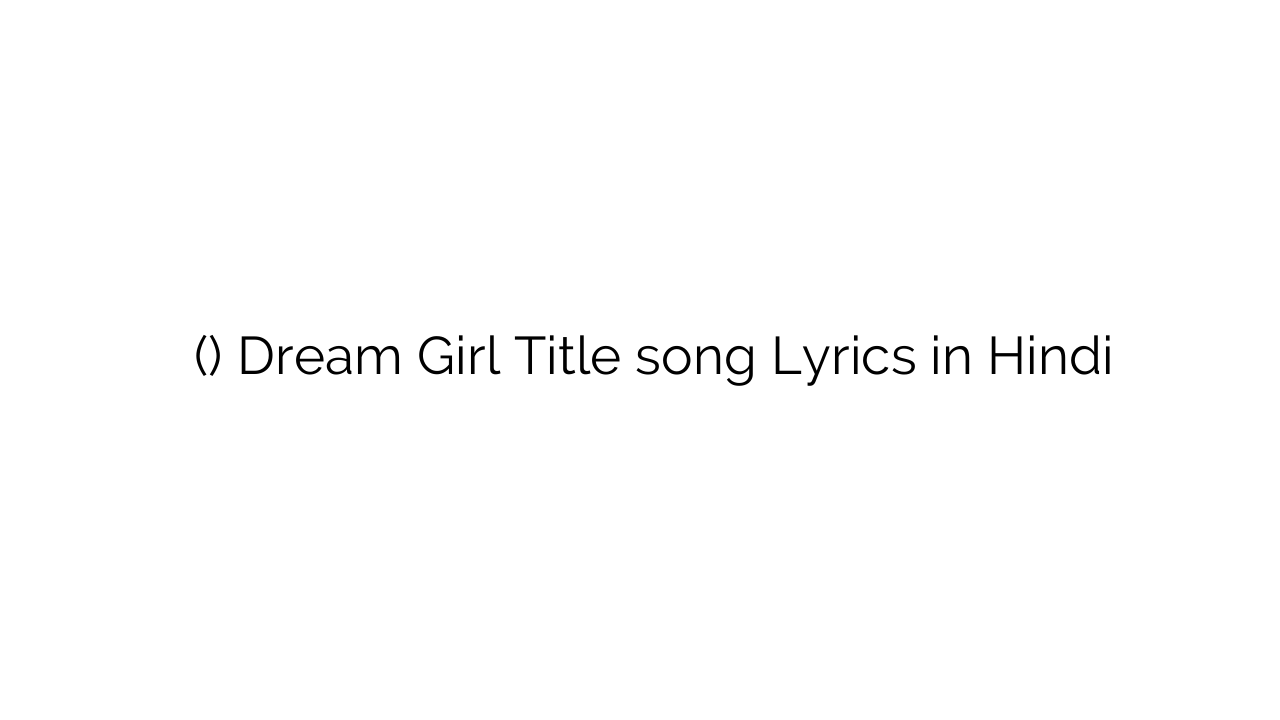The image size is (1280, 720).
Task: Click the word "Lyrics" in the heading
Action: [844, 358]
